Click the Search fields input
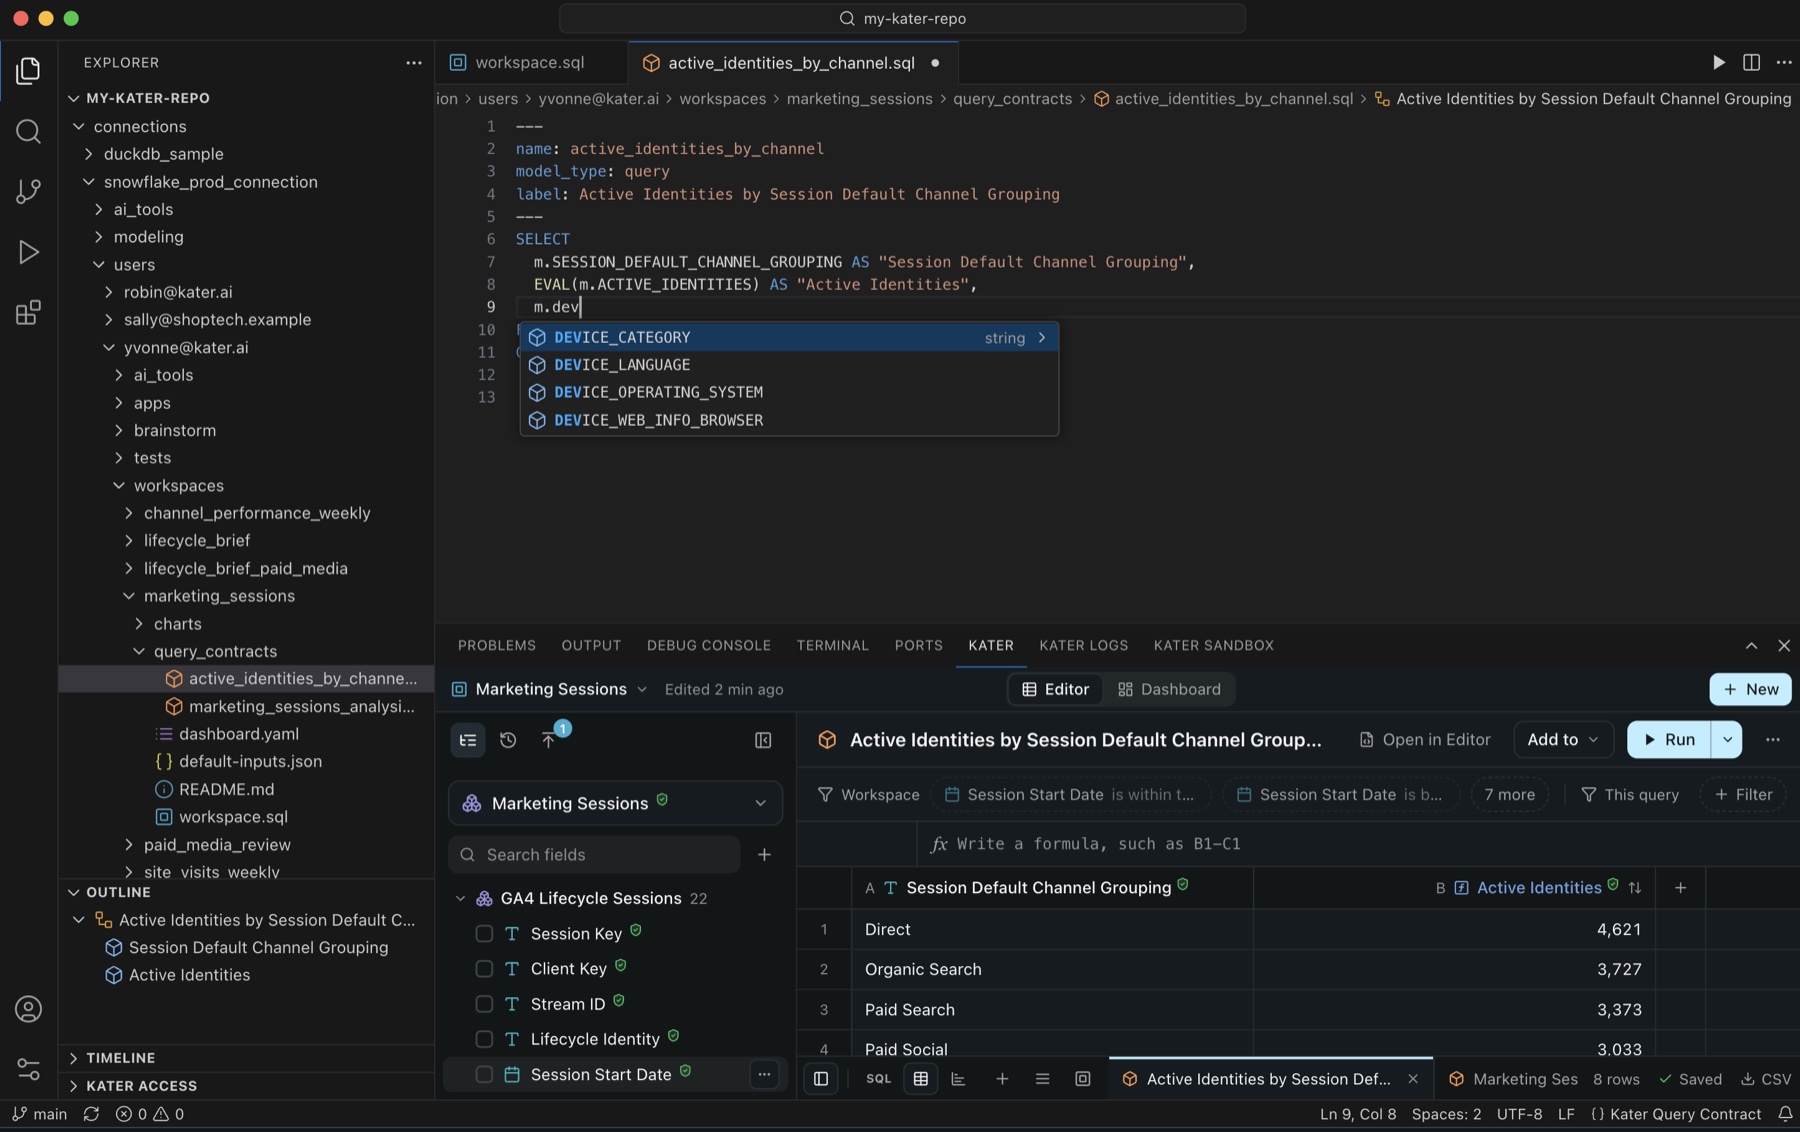This screenshot has width=1800, height=1132. click(594, 855)
